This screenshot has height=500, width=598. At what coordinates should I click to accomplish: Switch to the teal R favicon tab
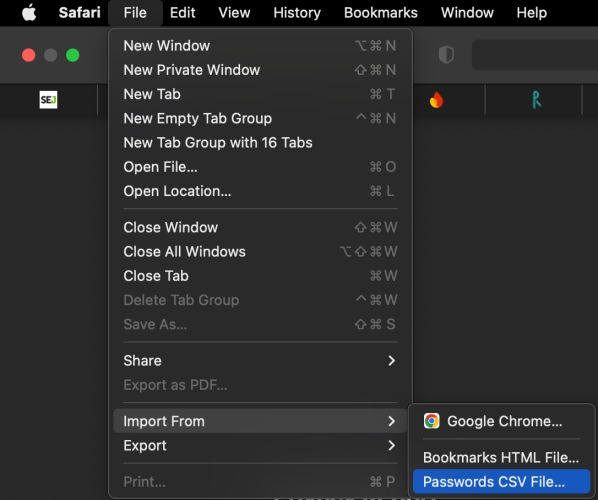[536, 100]
